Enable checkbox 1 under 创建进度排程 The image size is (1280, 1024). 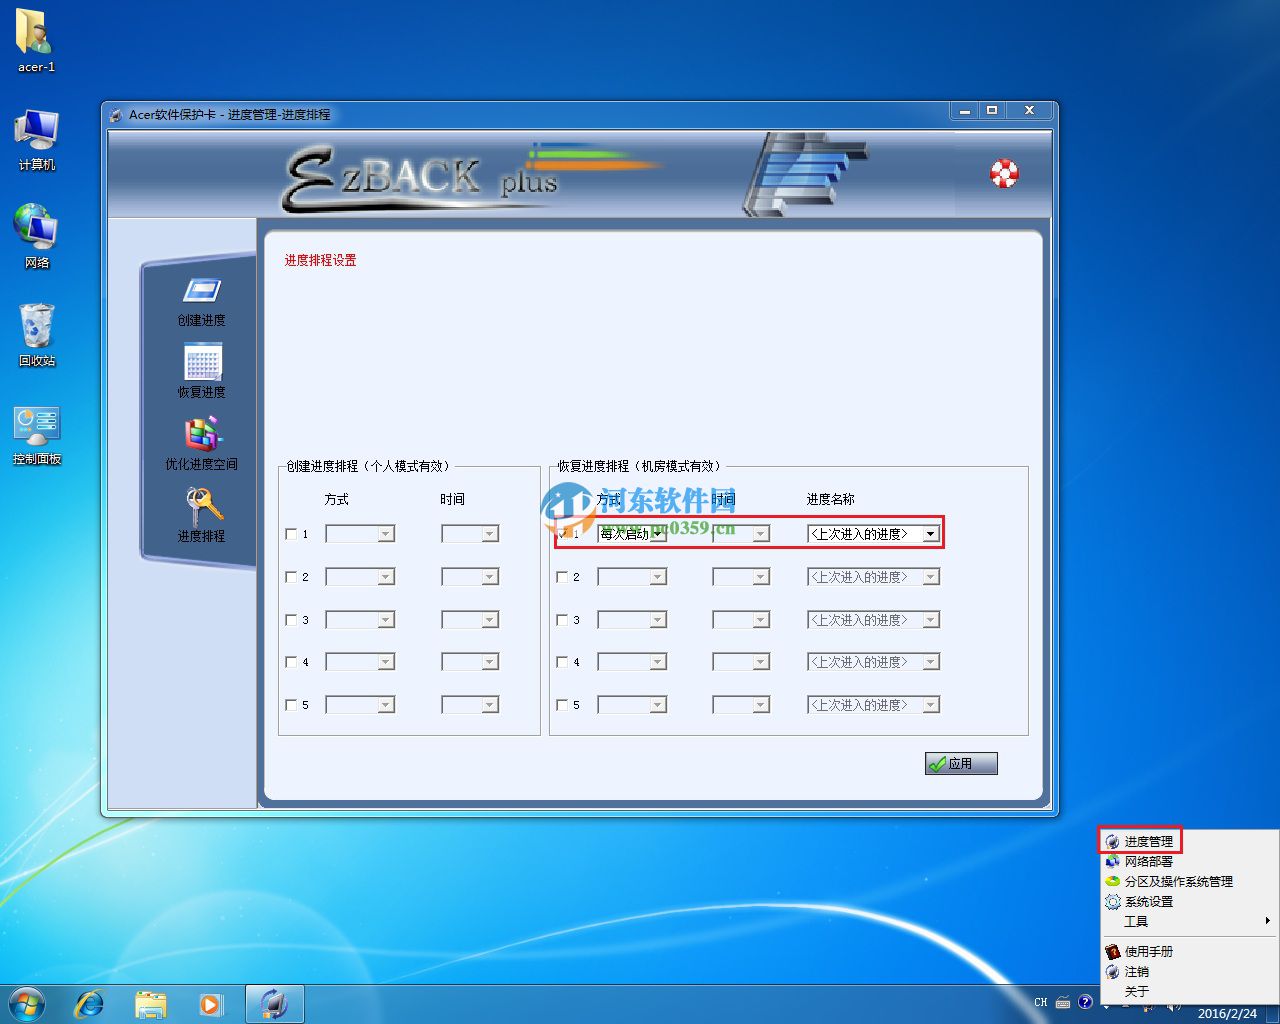(291, 534)
